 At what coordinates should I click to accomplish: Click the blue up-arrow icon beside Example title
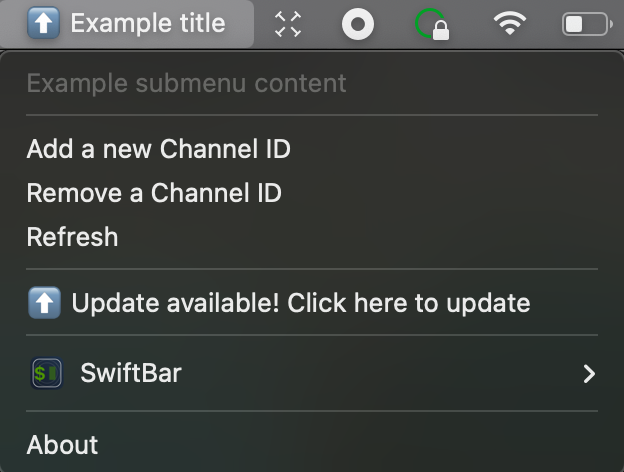tap(43, 23)
